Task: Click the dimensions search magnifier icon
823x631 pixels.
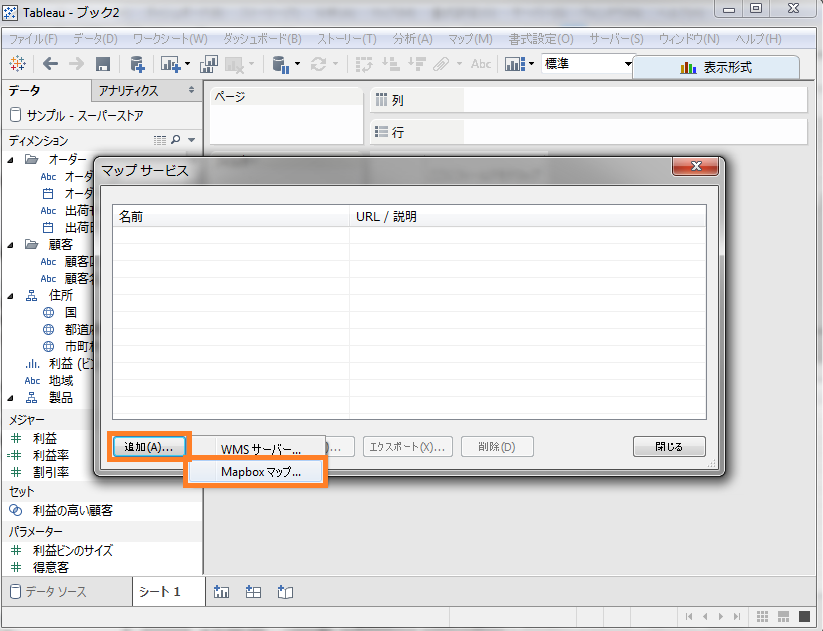Action: [x=176, y=140]
